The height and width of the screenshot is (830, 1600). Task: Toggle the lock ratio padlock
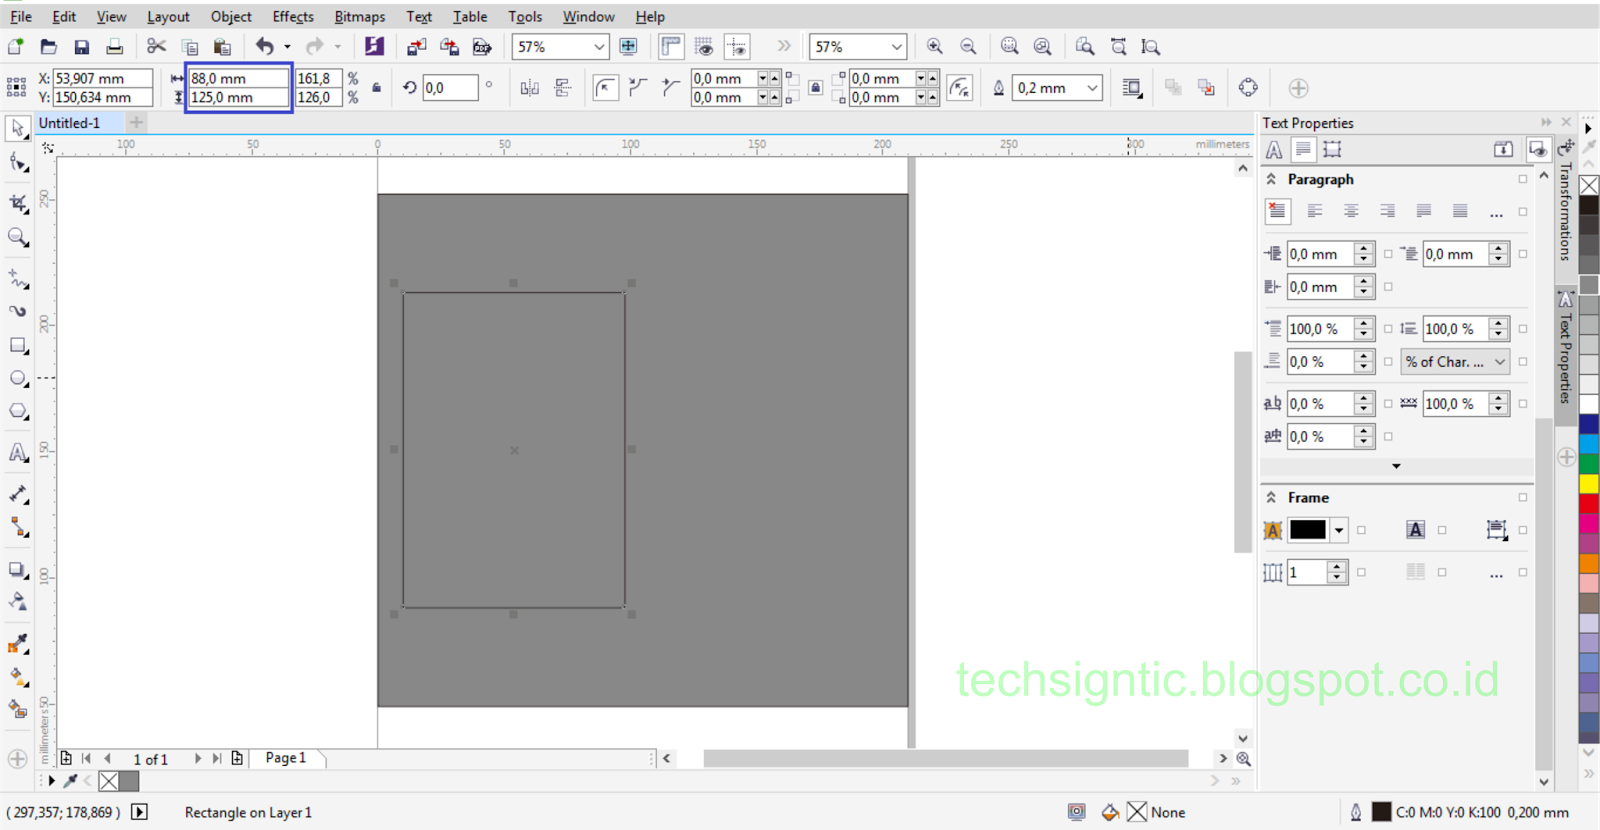(x=376, y=88)
